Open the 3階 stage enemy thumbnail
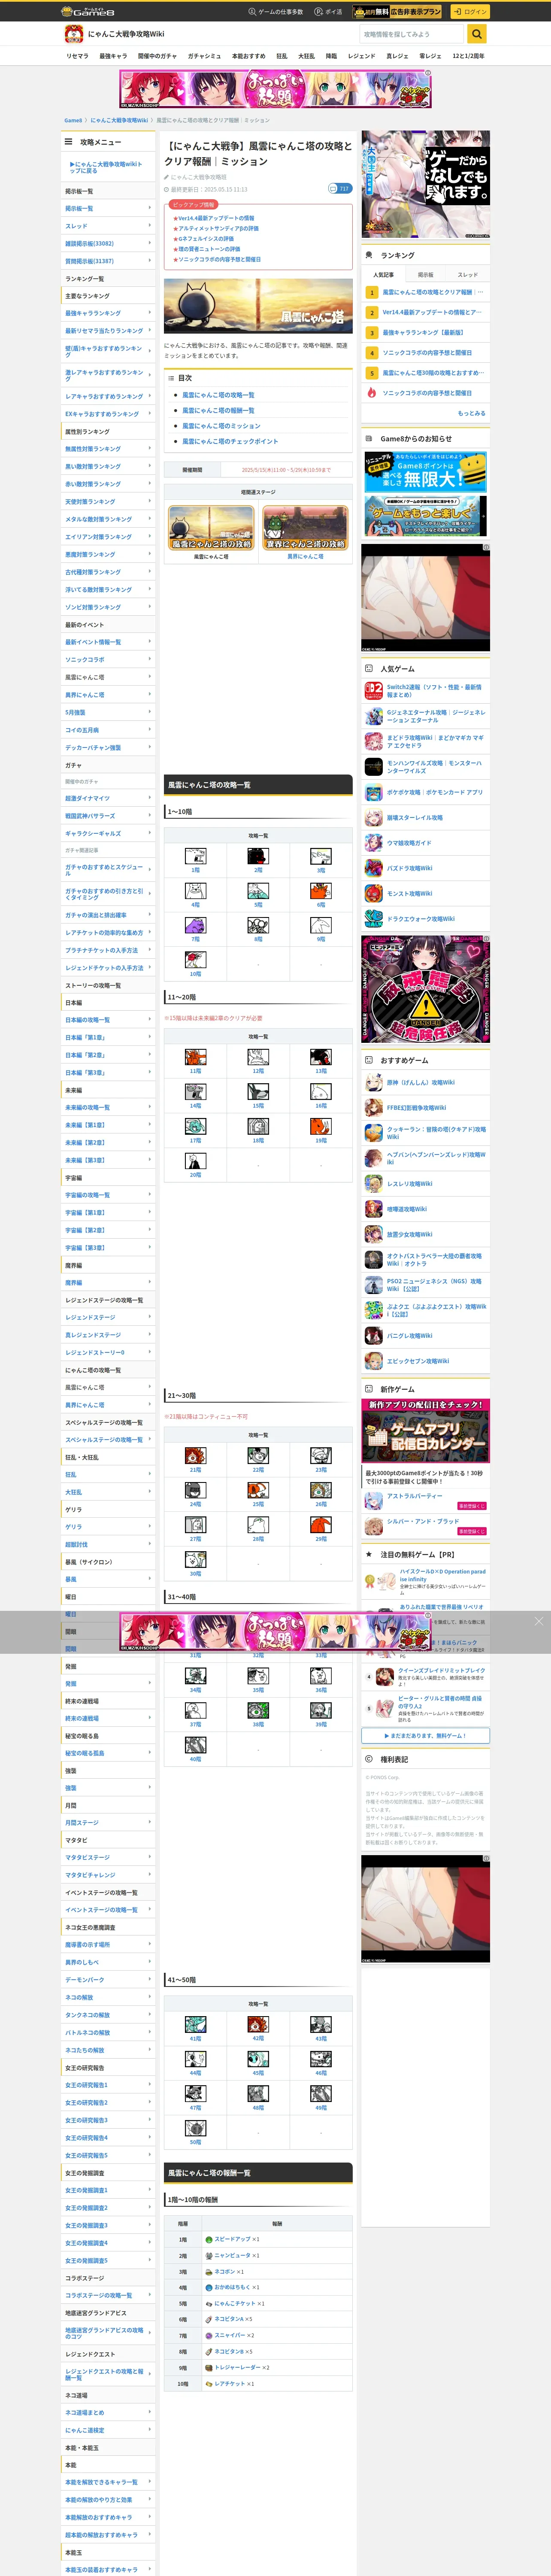Image resolution: width=551 pixels, height=2576 pixels. (320, 856)
